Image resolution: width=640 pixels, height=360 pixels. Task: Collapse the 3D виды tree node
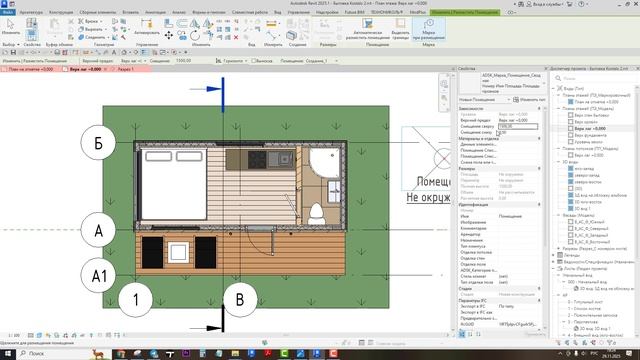559,162
